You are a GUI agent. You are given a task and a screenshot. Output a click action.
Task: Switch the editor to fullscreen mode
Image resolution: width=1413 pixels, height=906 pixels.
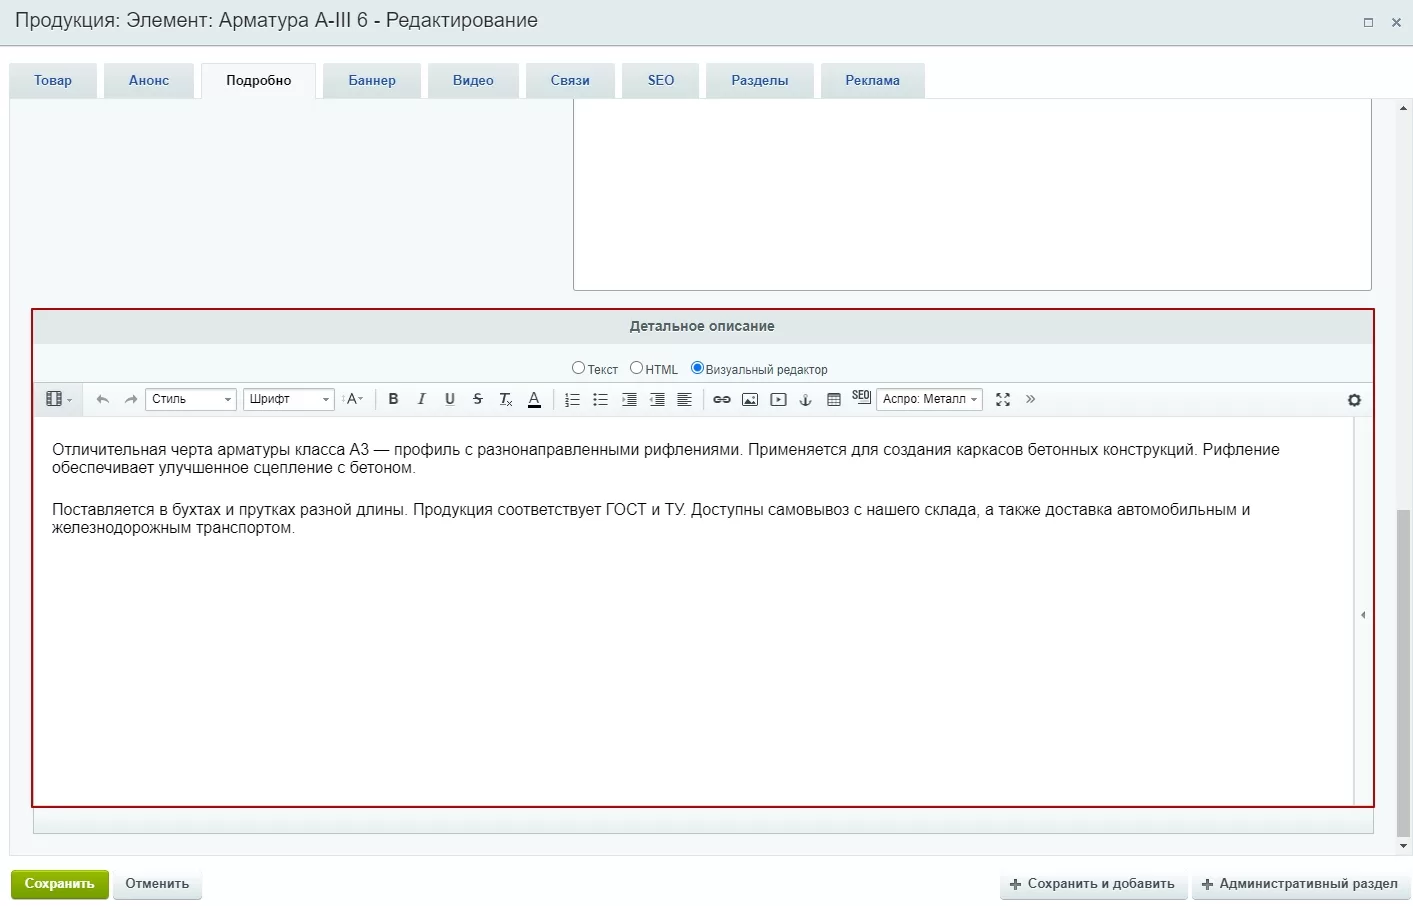point(1003,399)
